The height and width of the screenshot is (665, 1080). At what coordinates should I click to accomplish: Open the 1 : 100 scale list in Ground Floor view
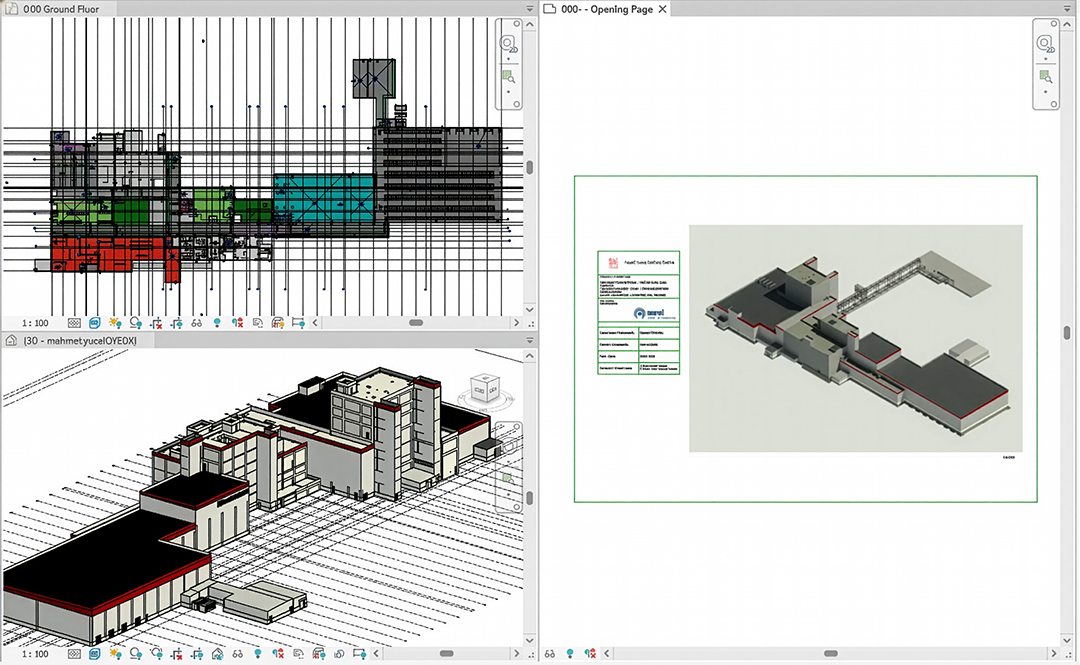[34, 323]
